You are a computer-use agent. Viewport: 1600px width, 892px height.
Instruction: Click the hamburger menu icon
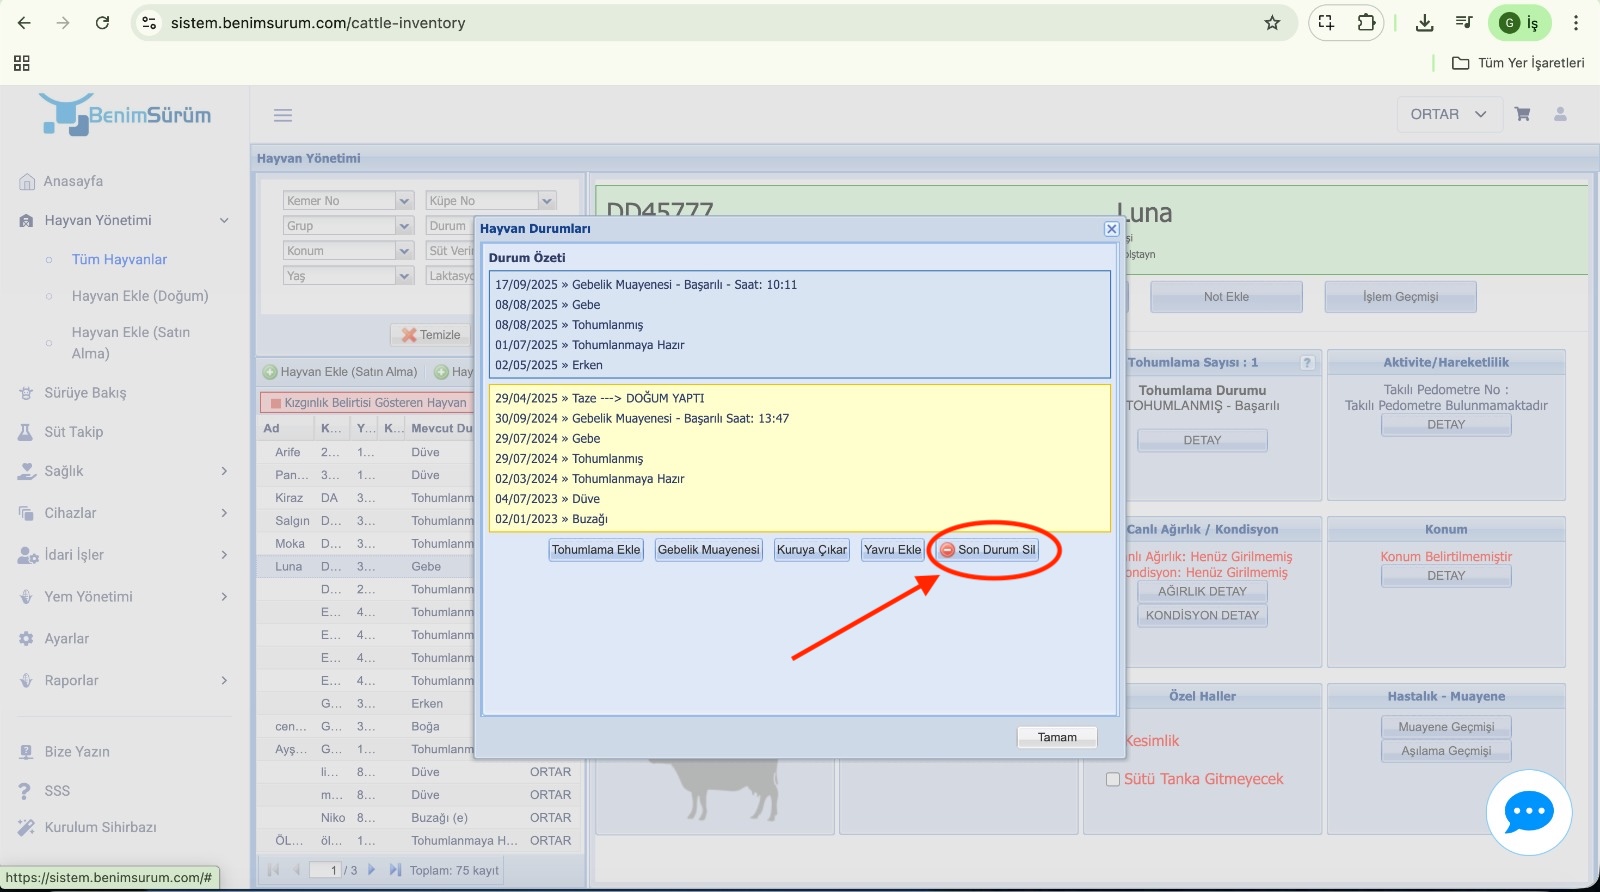283,115
